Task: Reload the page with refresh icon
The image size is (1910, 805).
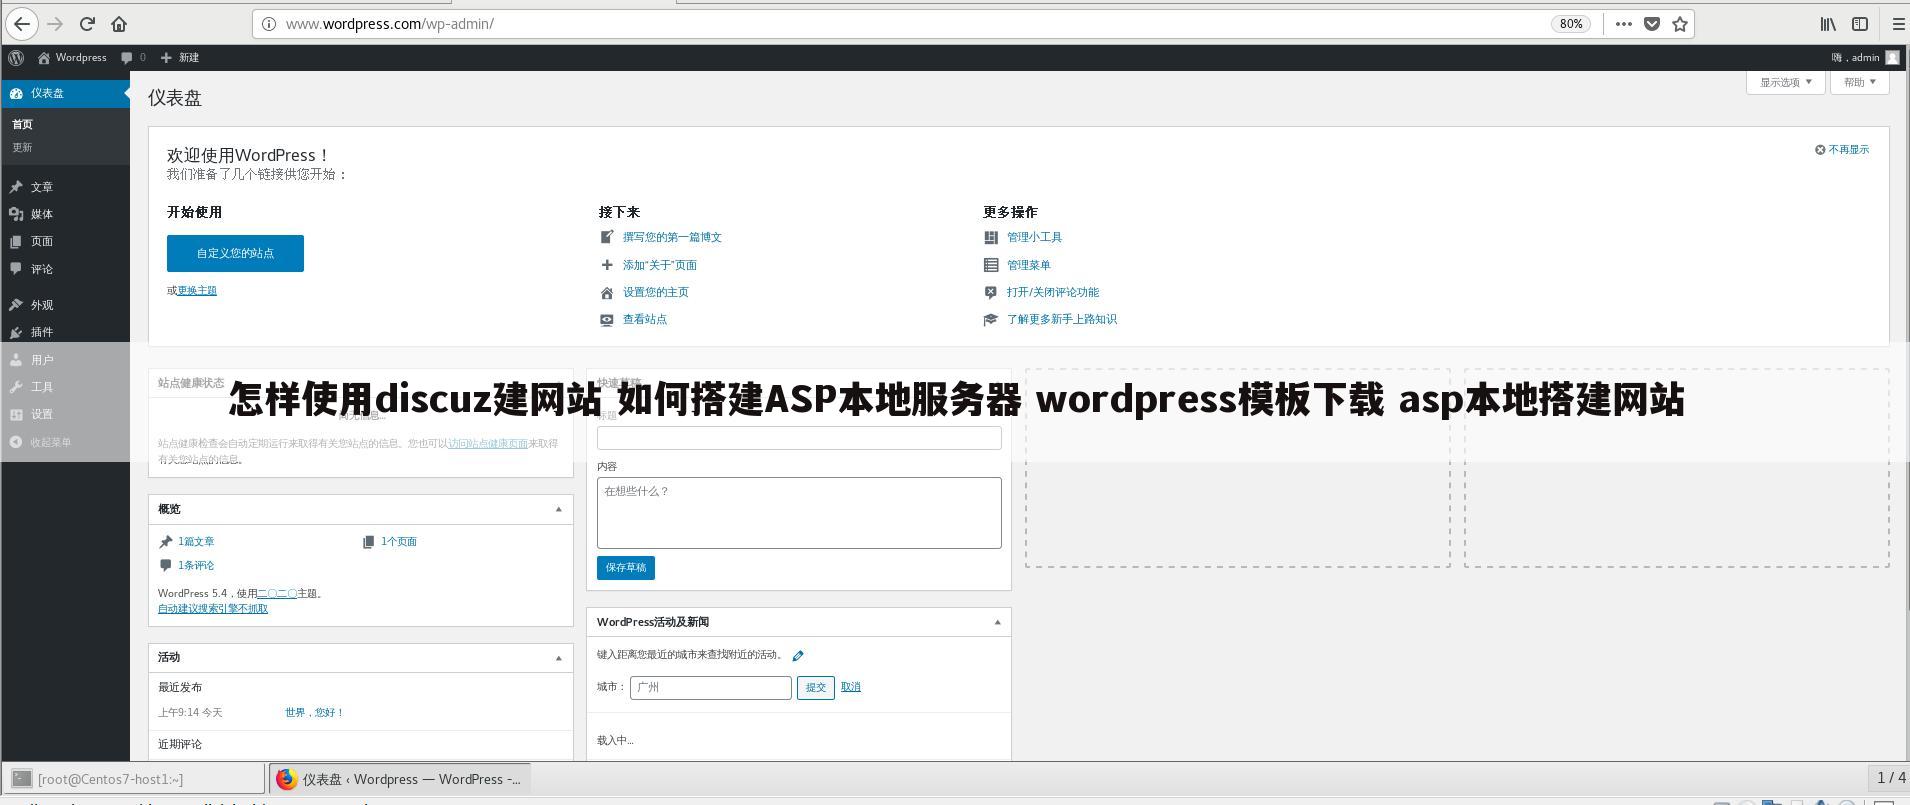Action: tap(87, 24)
